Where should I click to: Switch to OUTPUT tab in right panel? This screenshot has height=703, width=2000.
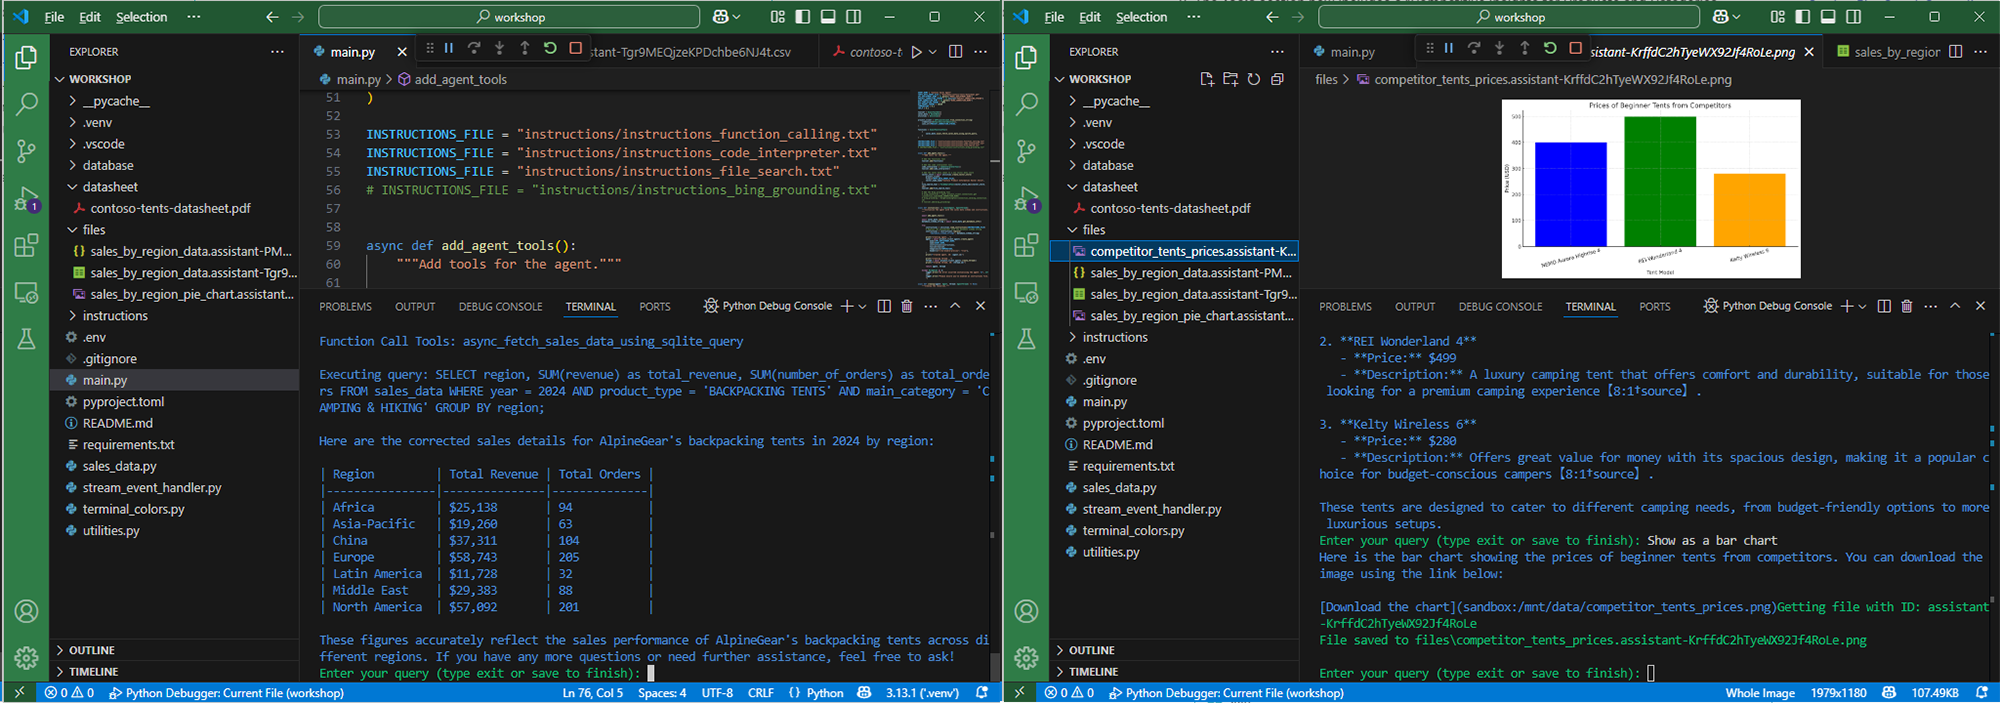(1415, 307)
